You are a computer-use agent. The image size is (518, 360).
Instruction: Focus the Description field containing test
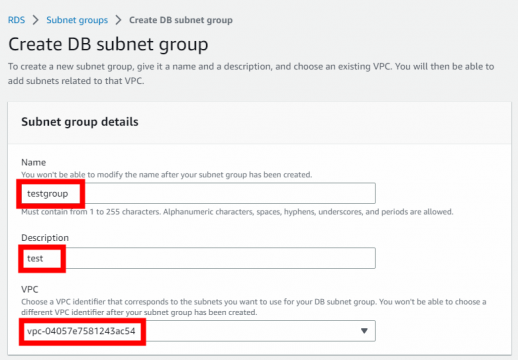(x=198, y=258)
